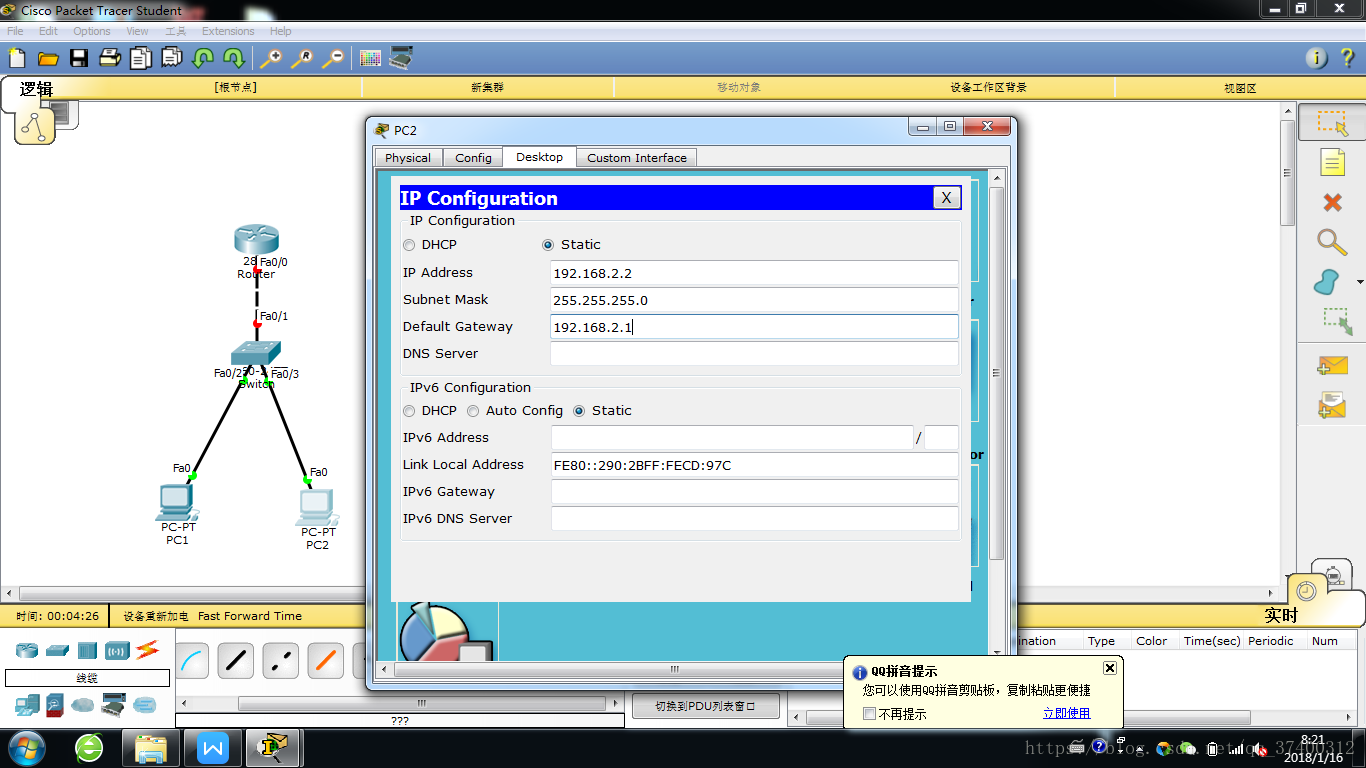Close IP Configuration with the X button
This screenshot has width=1366, height=768.
coord(946,198)
